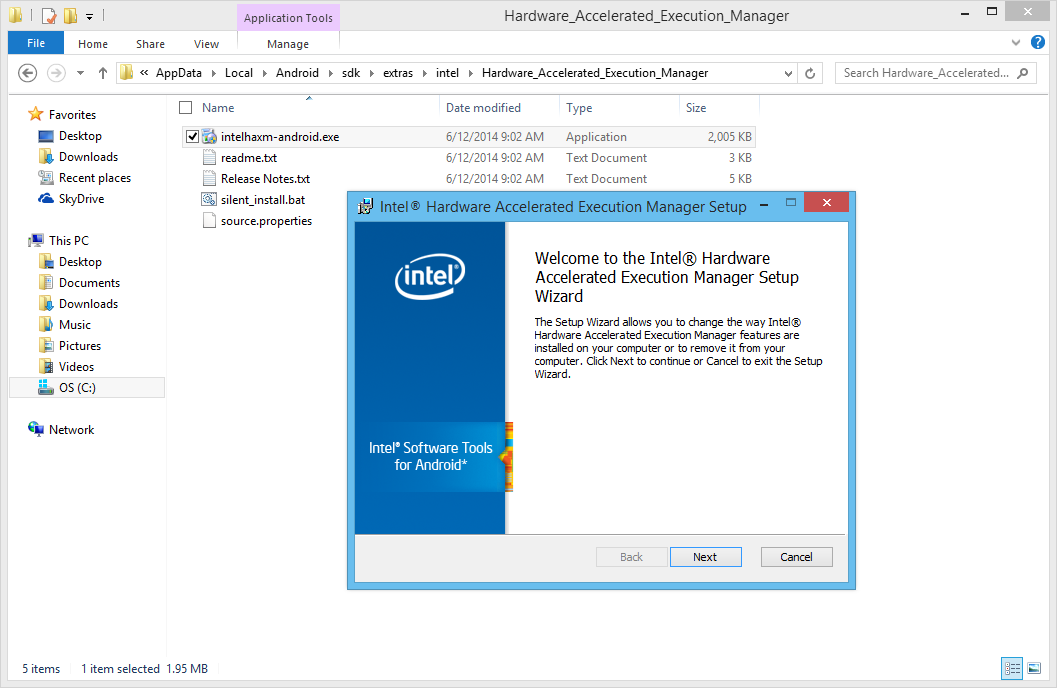
Task: Switch to large icons view in status bar
Action: (x=1036, y=668)
